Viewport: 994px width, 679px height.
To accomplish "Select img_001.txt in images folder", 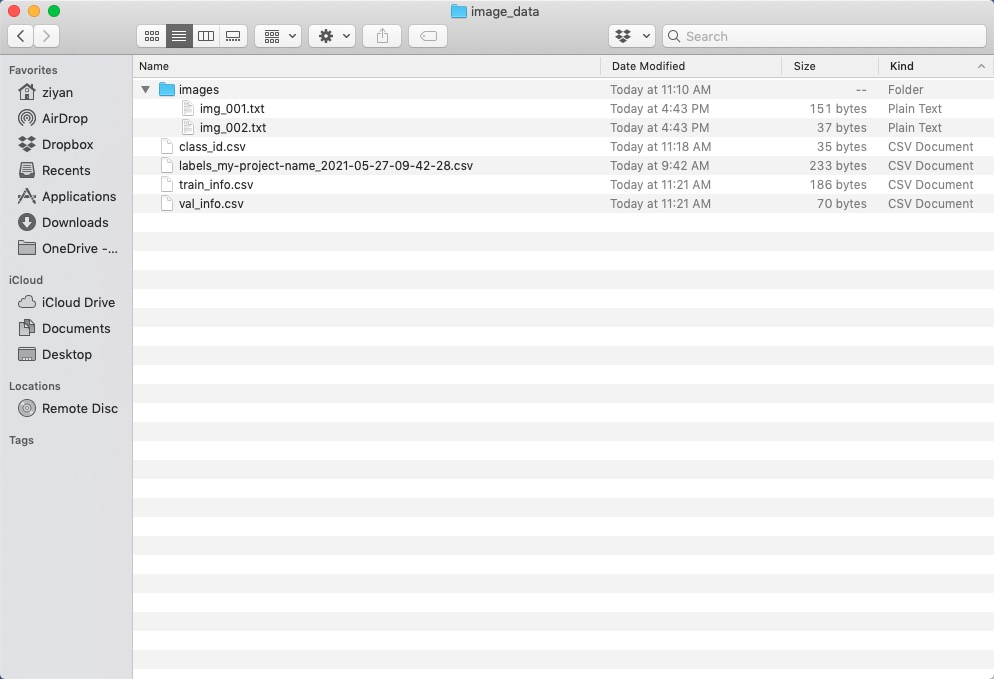I will coord(232,109).
